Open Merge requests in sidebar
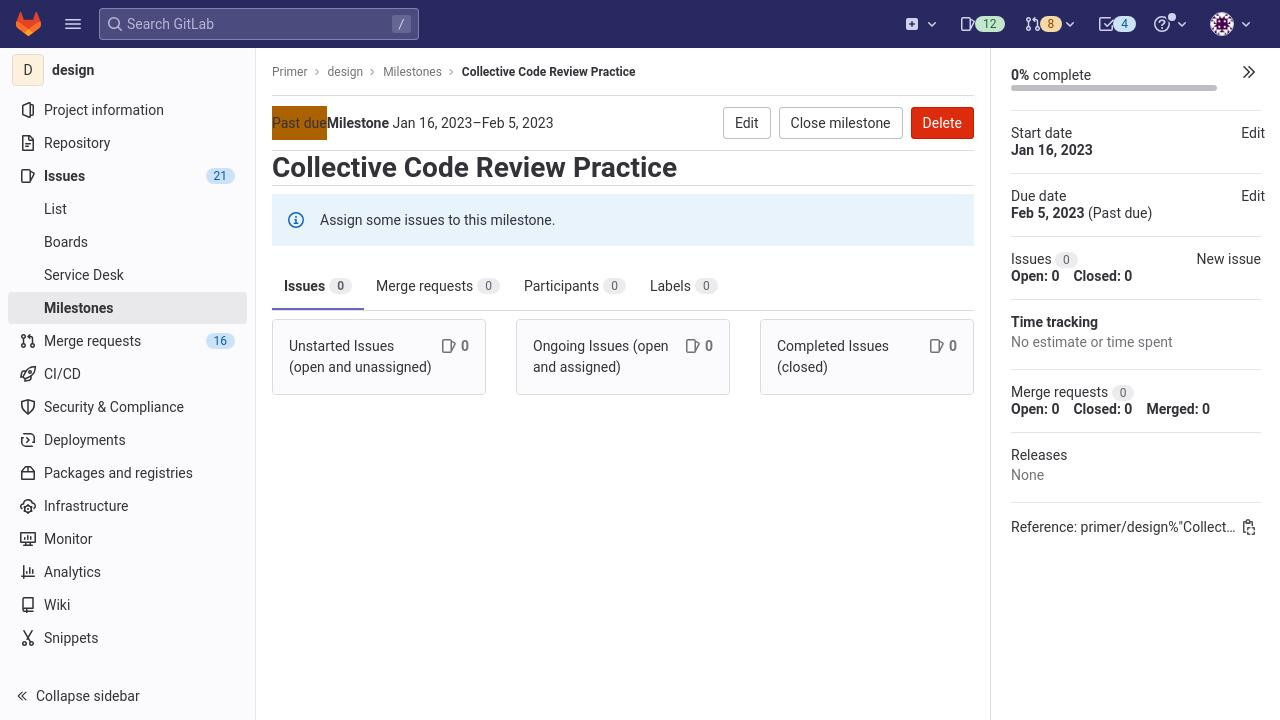The height and width of the screenshot is (720, 1280). coord(127,341)
